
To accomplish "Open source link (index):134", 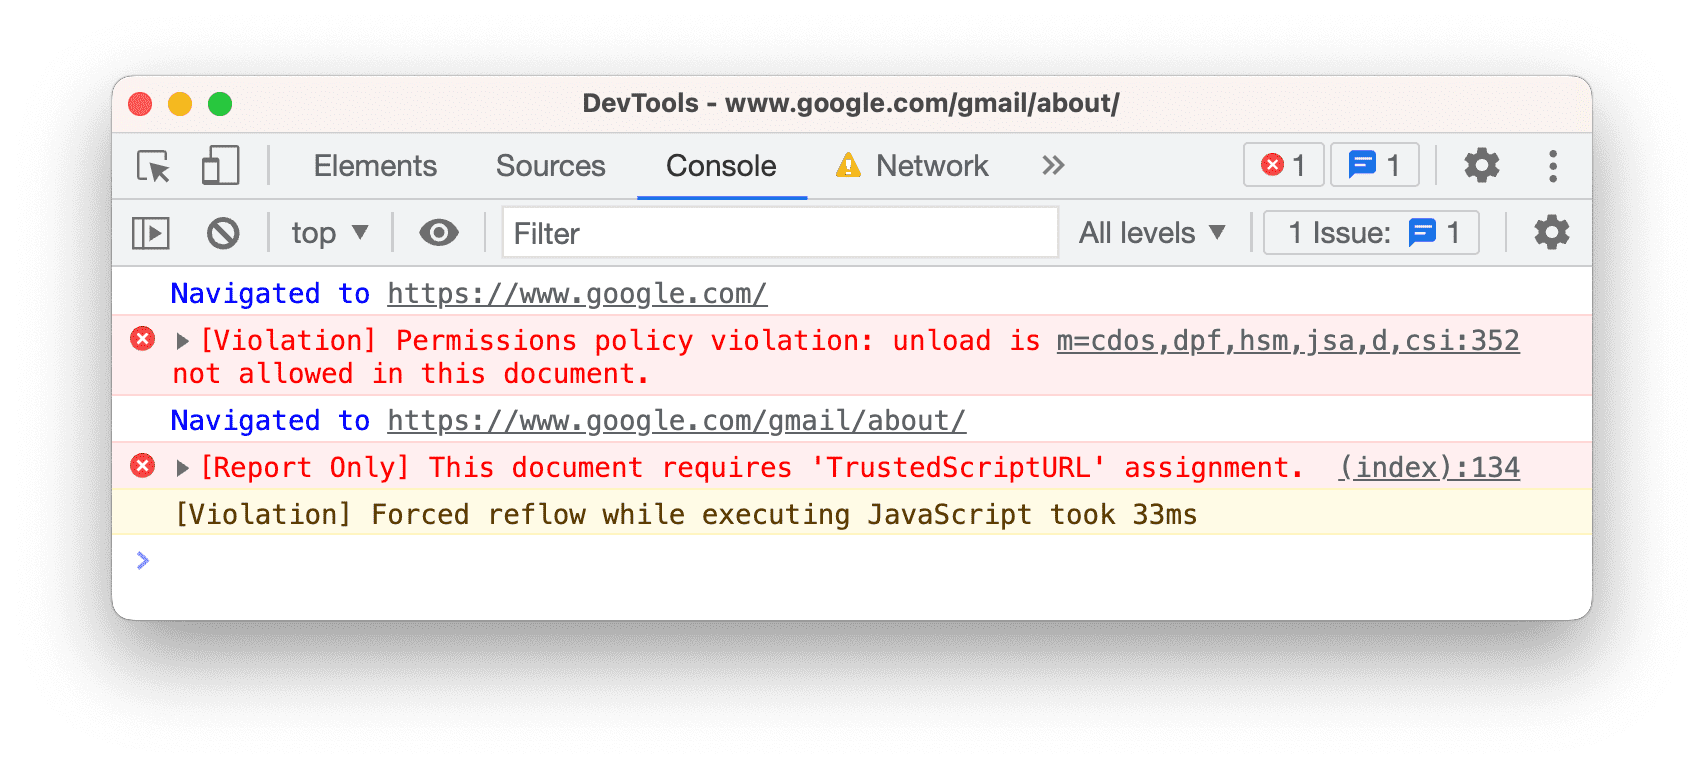I will point(1428,467).
